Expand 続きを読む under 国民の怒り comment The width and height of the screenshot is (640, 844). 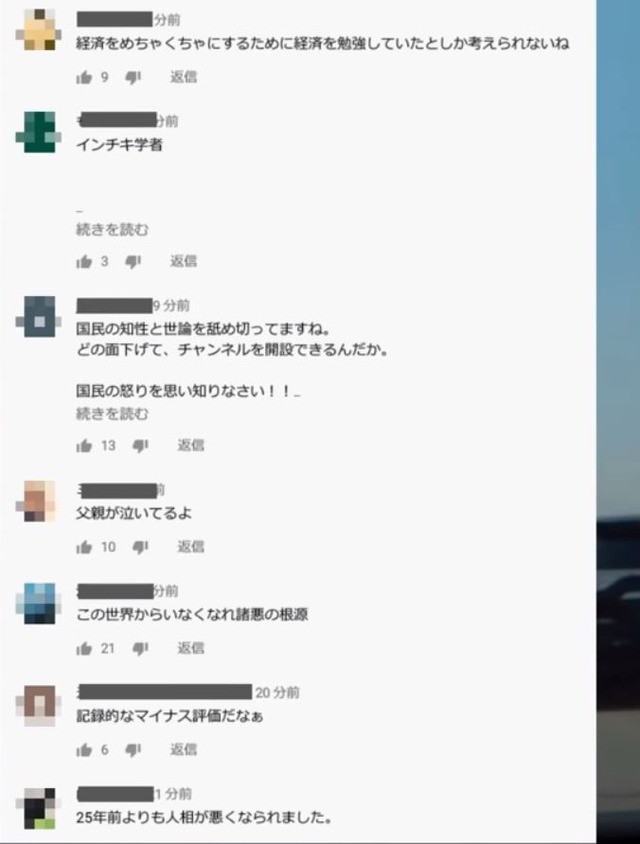coord(112,414)
